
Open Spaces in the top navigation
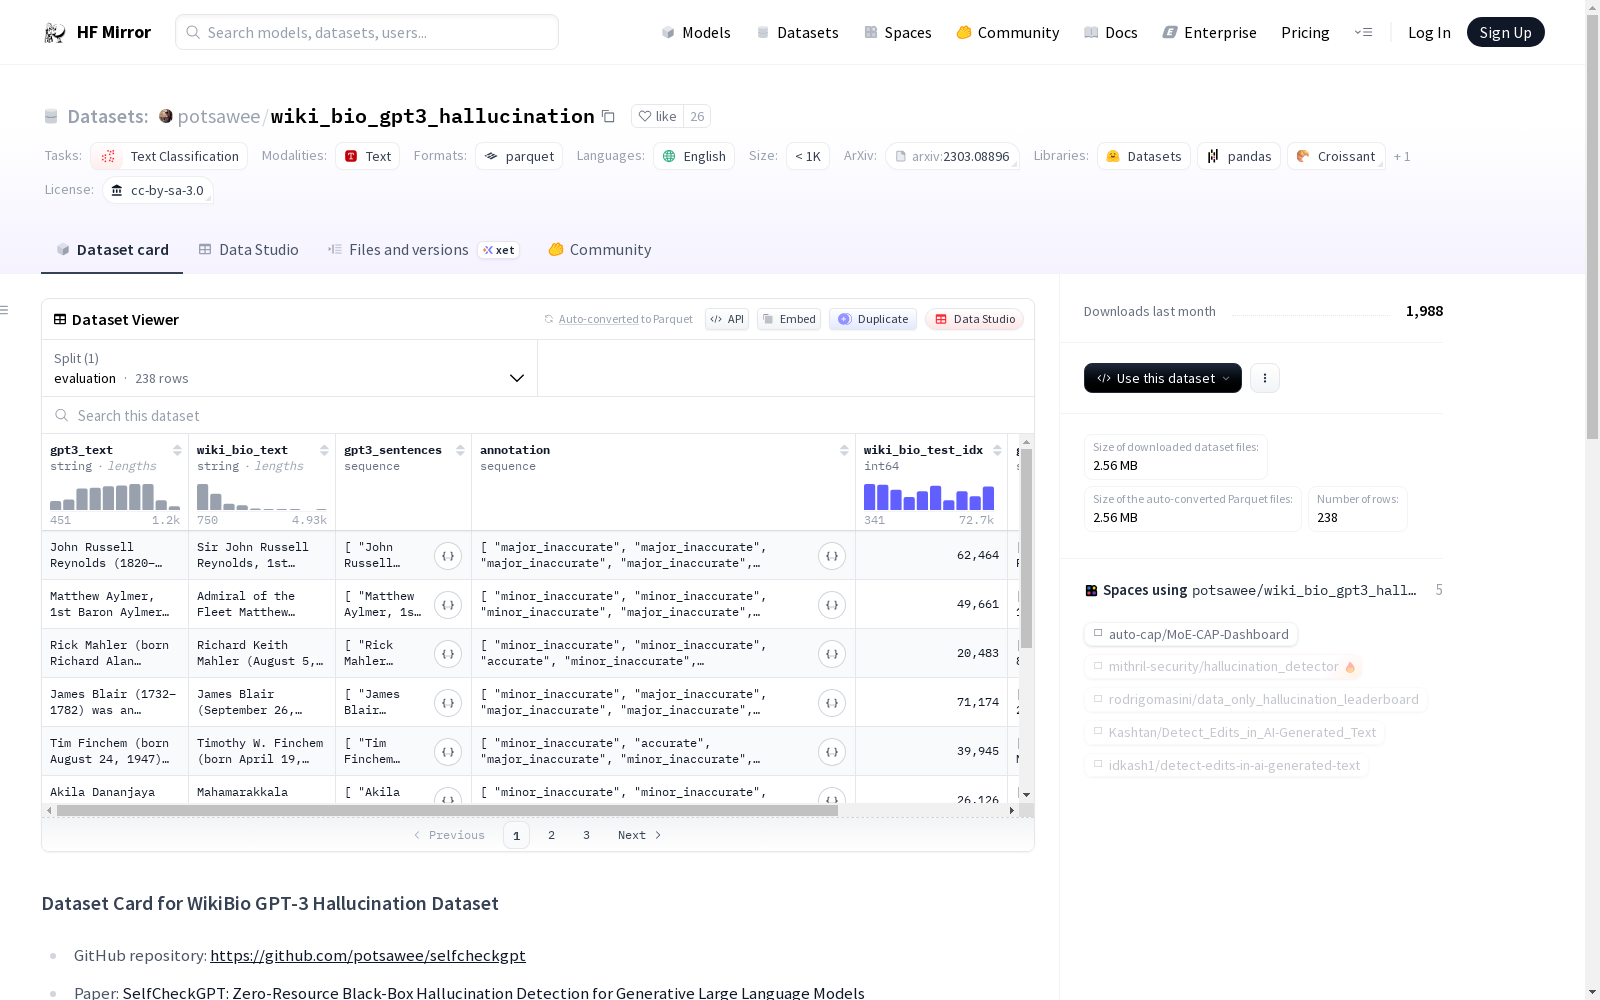(x=897, y=33)
